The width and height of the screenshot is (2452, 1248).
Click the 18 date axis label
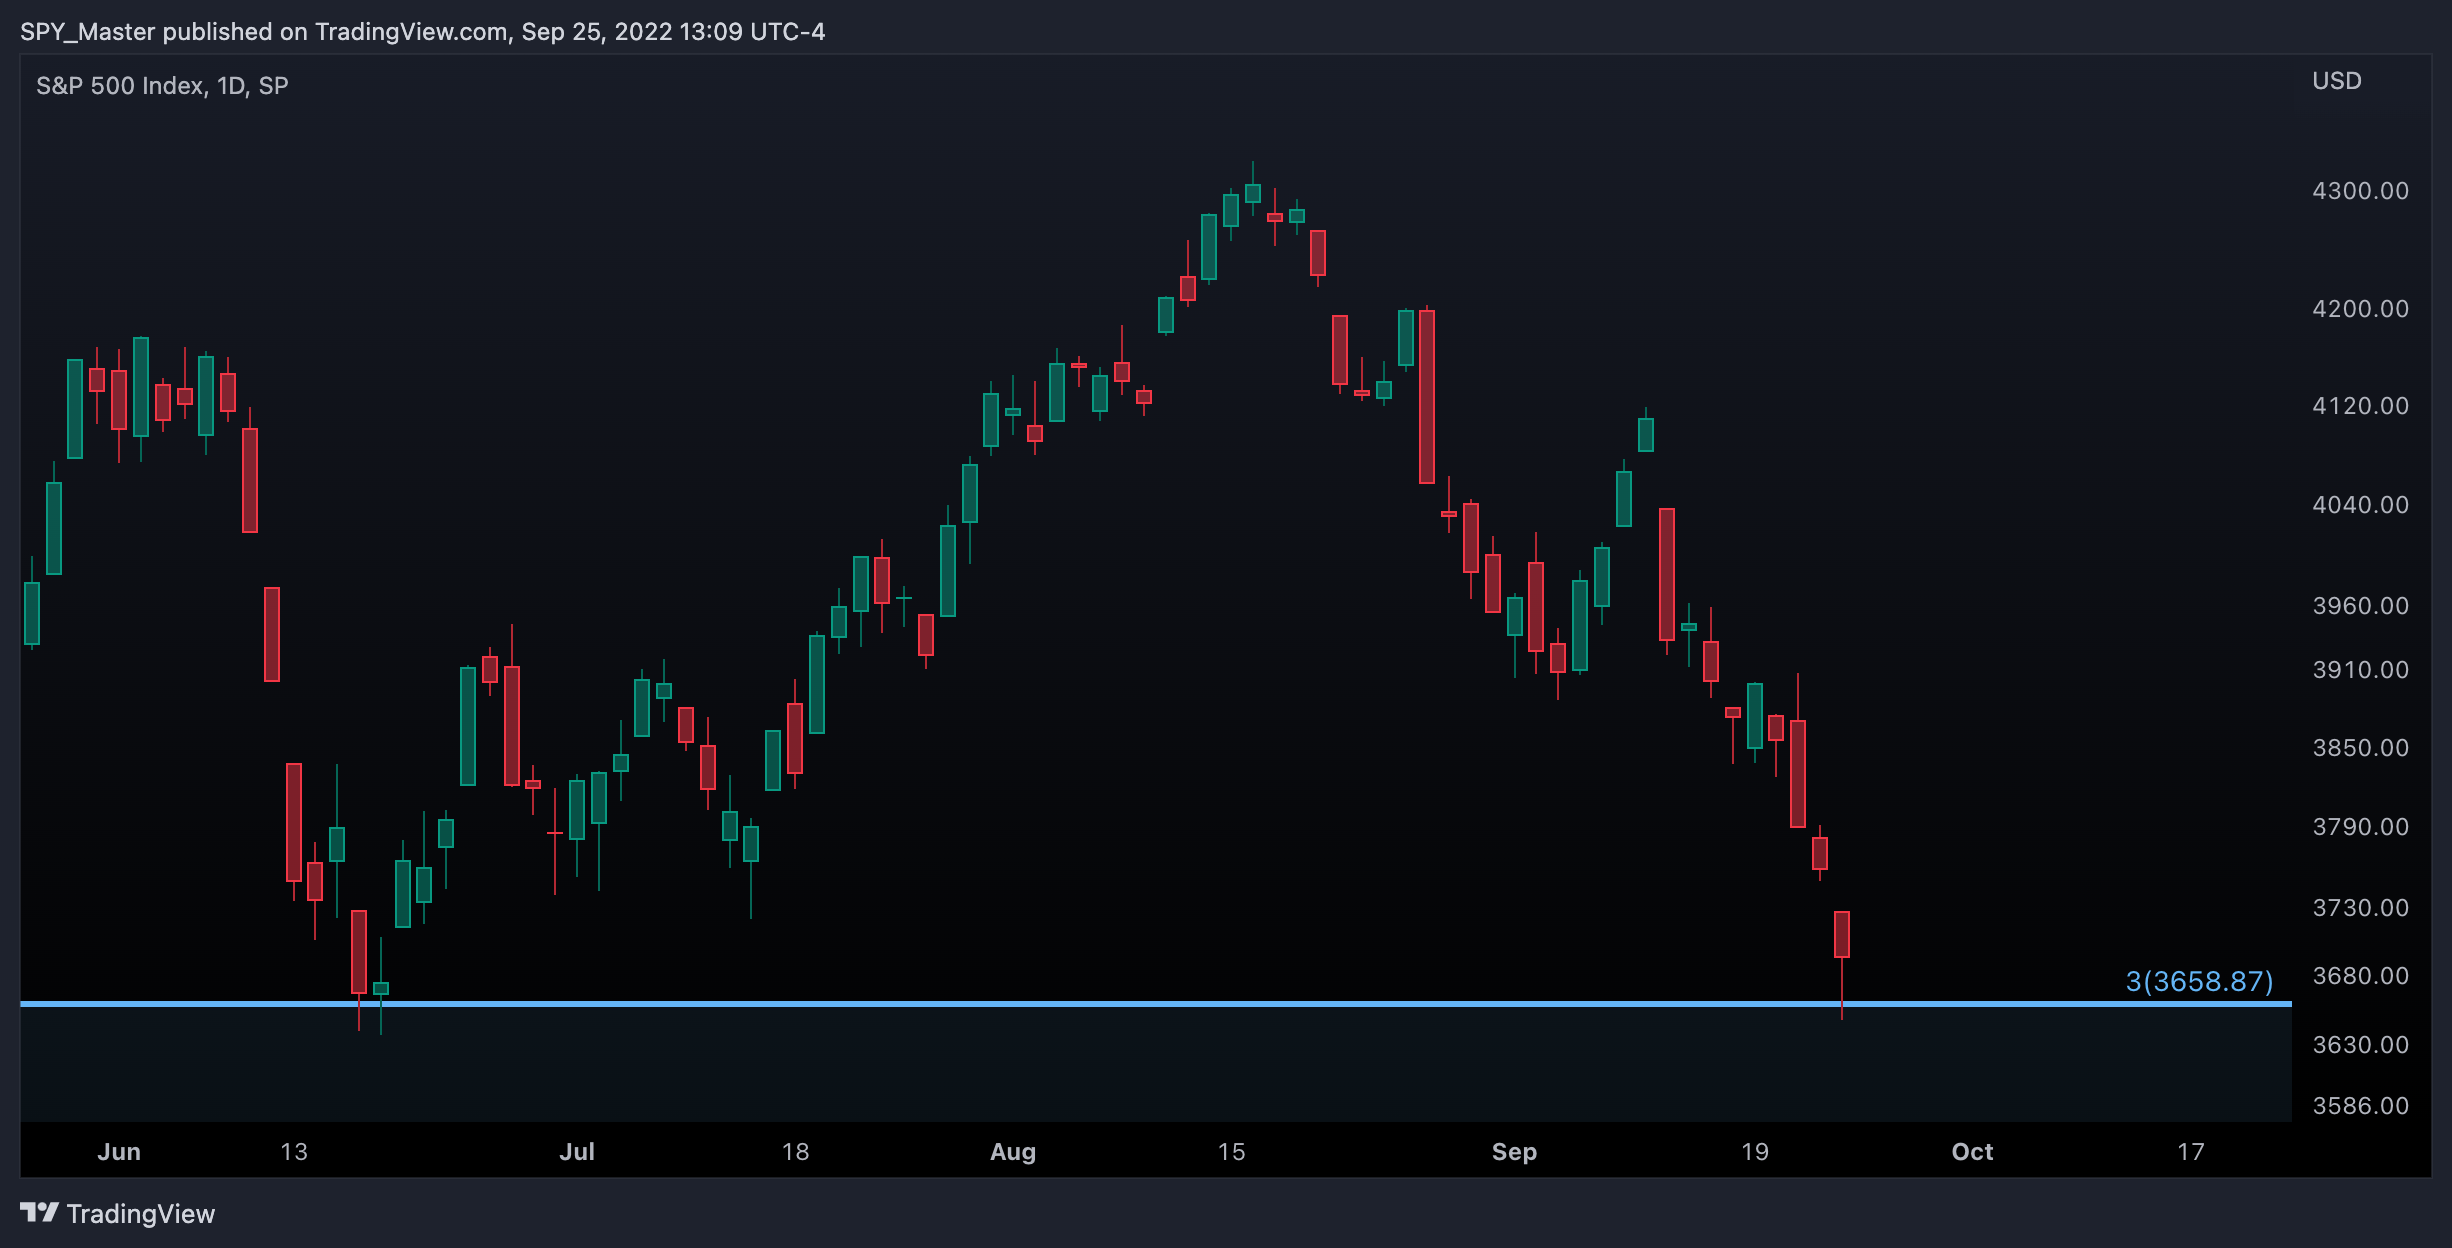795,1152
